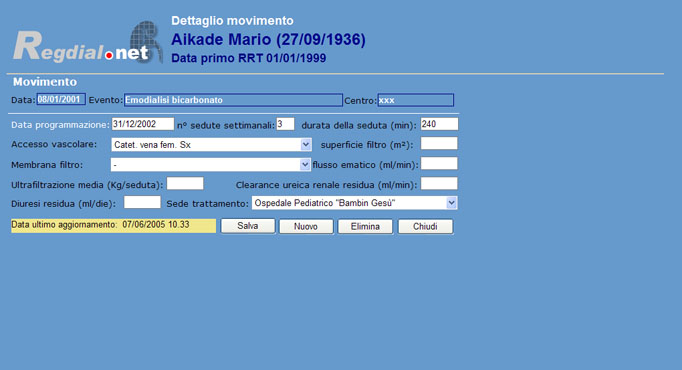The width and height of the screenshot is (682, 370).
Task: Focus the Data programmazione date field
Action: click(143, 124)
